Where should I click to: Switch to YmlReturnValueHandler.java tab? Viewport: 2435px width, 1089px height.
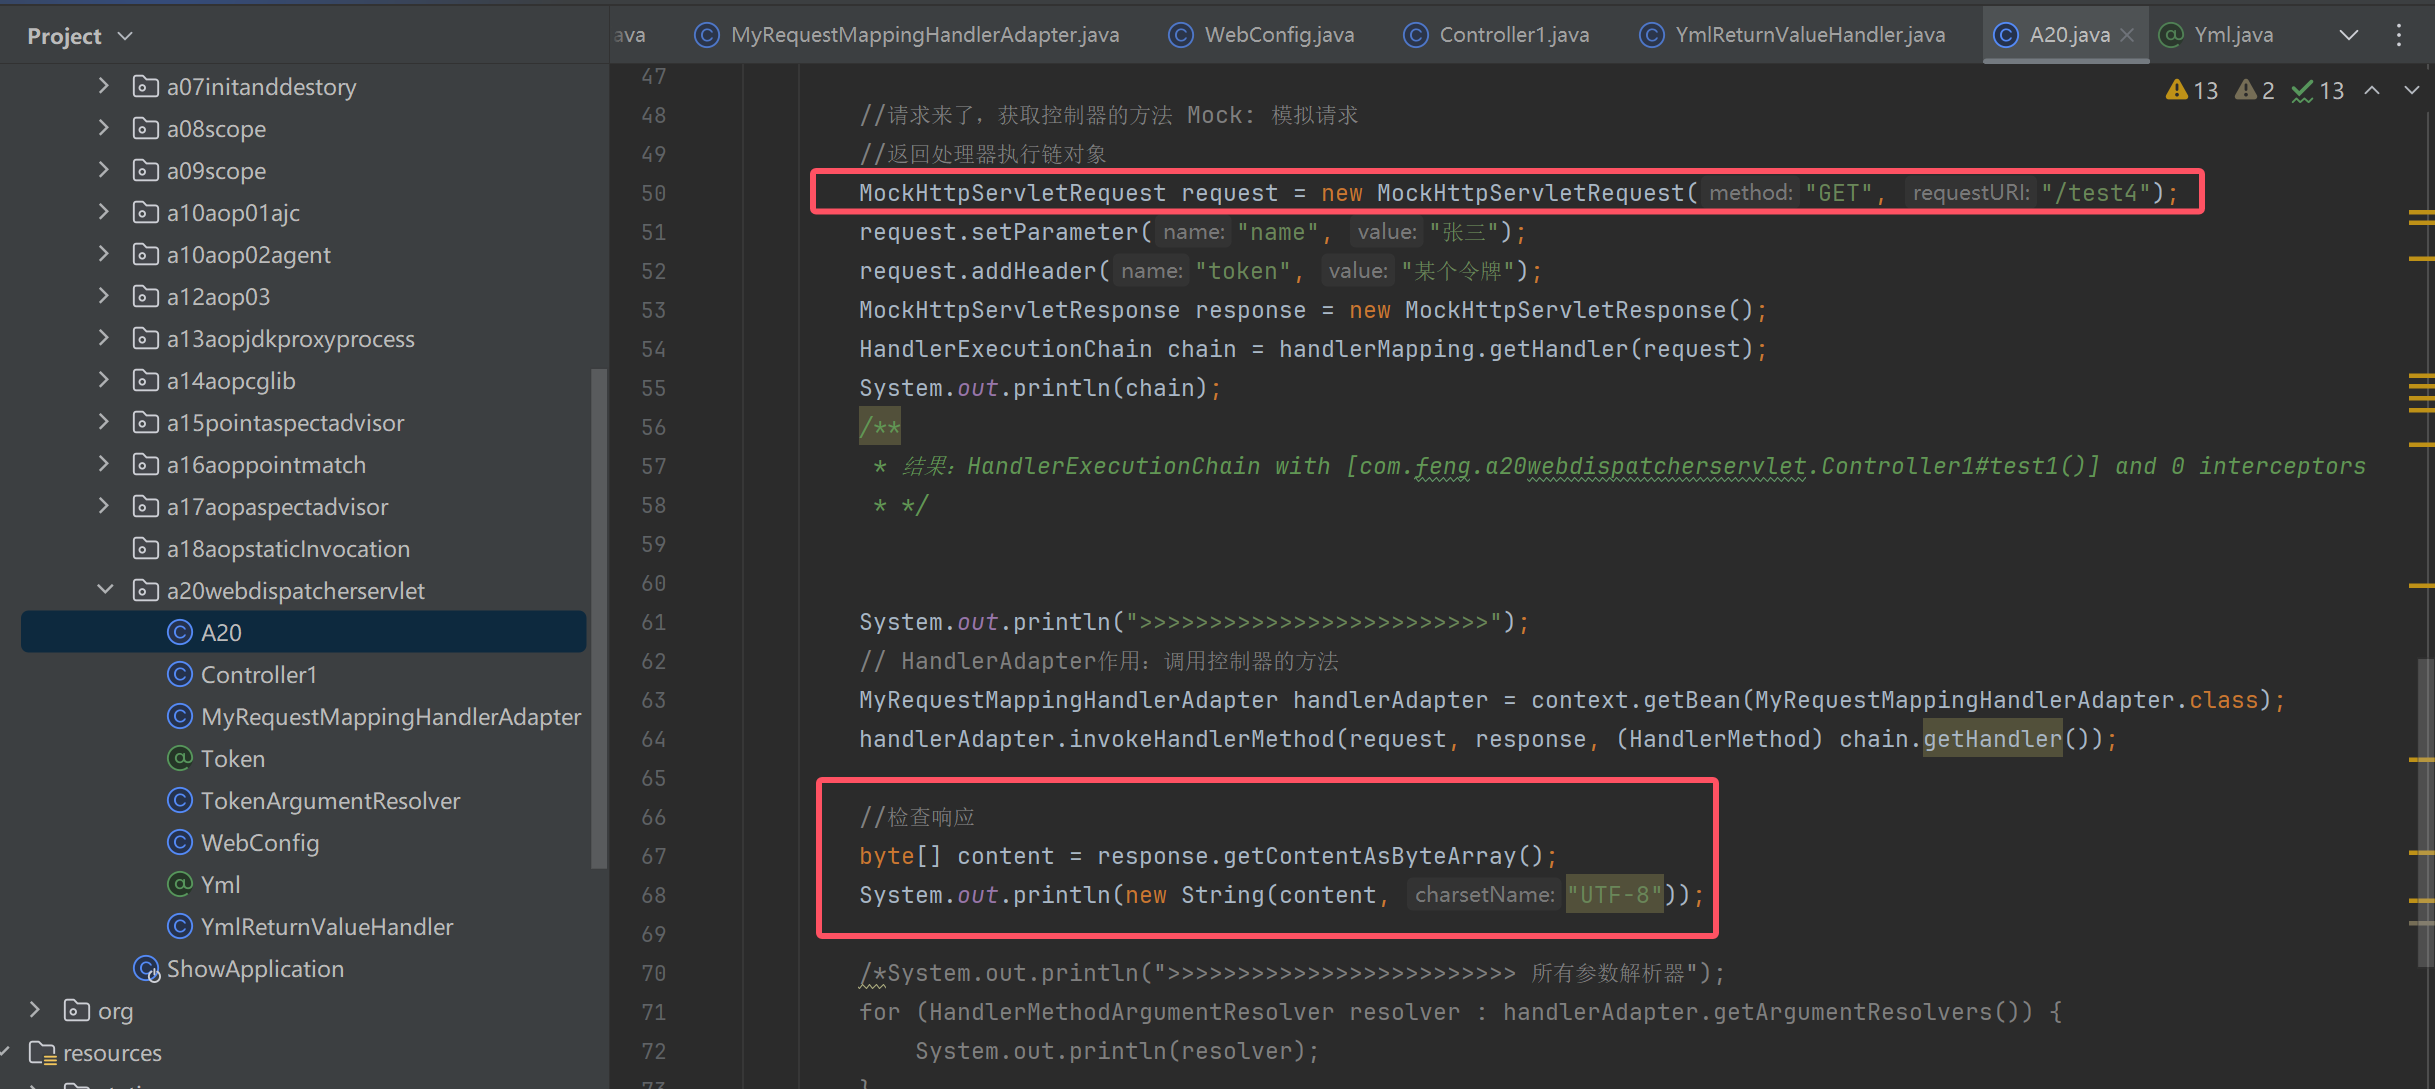pyautogui.click(x=1792, y=35)
